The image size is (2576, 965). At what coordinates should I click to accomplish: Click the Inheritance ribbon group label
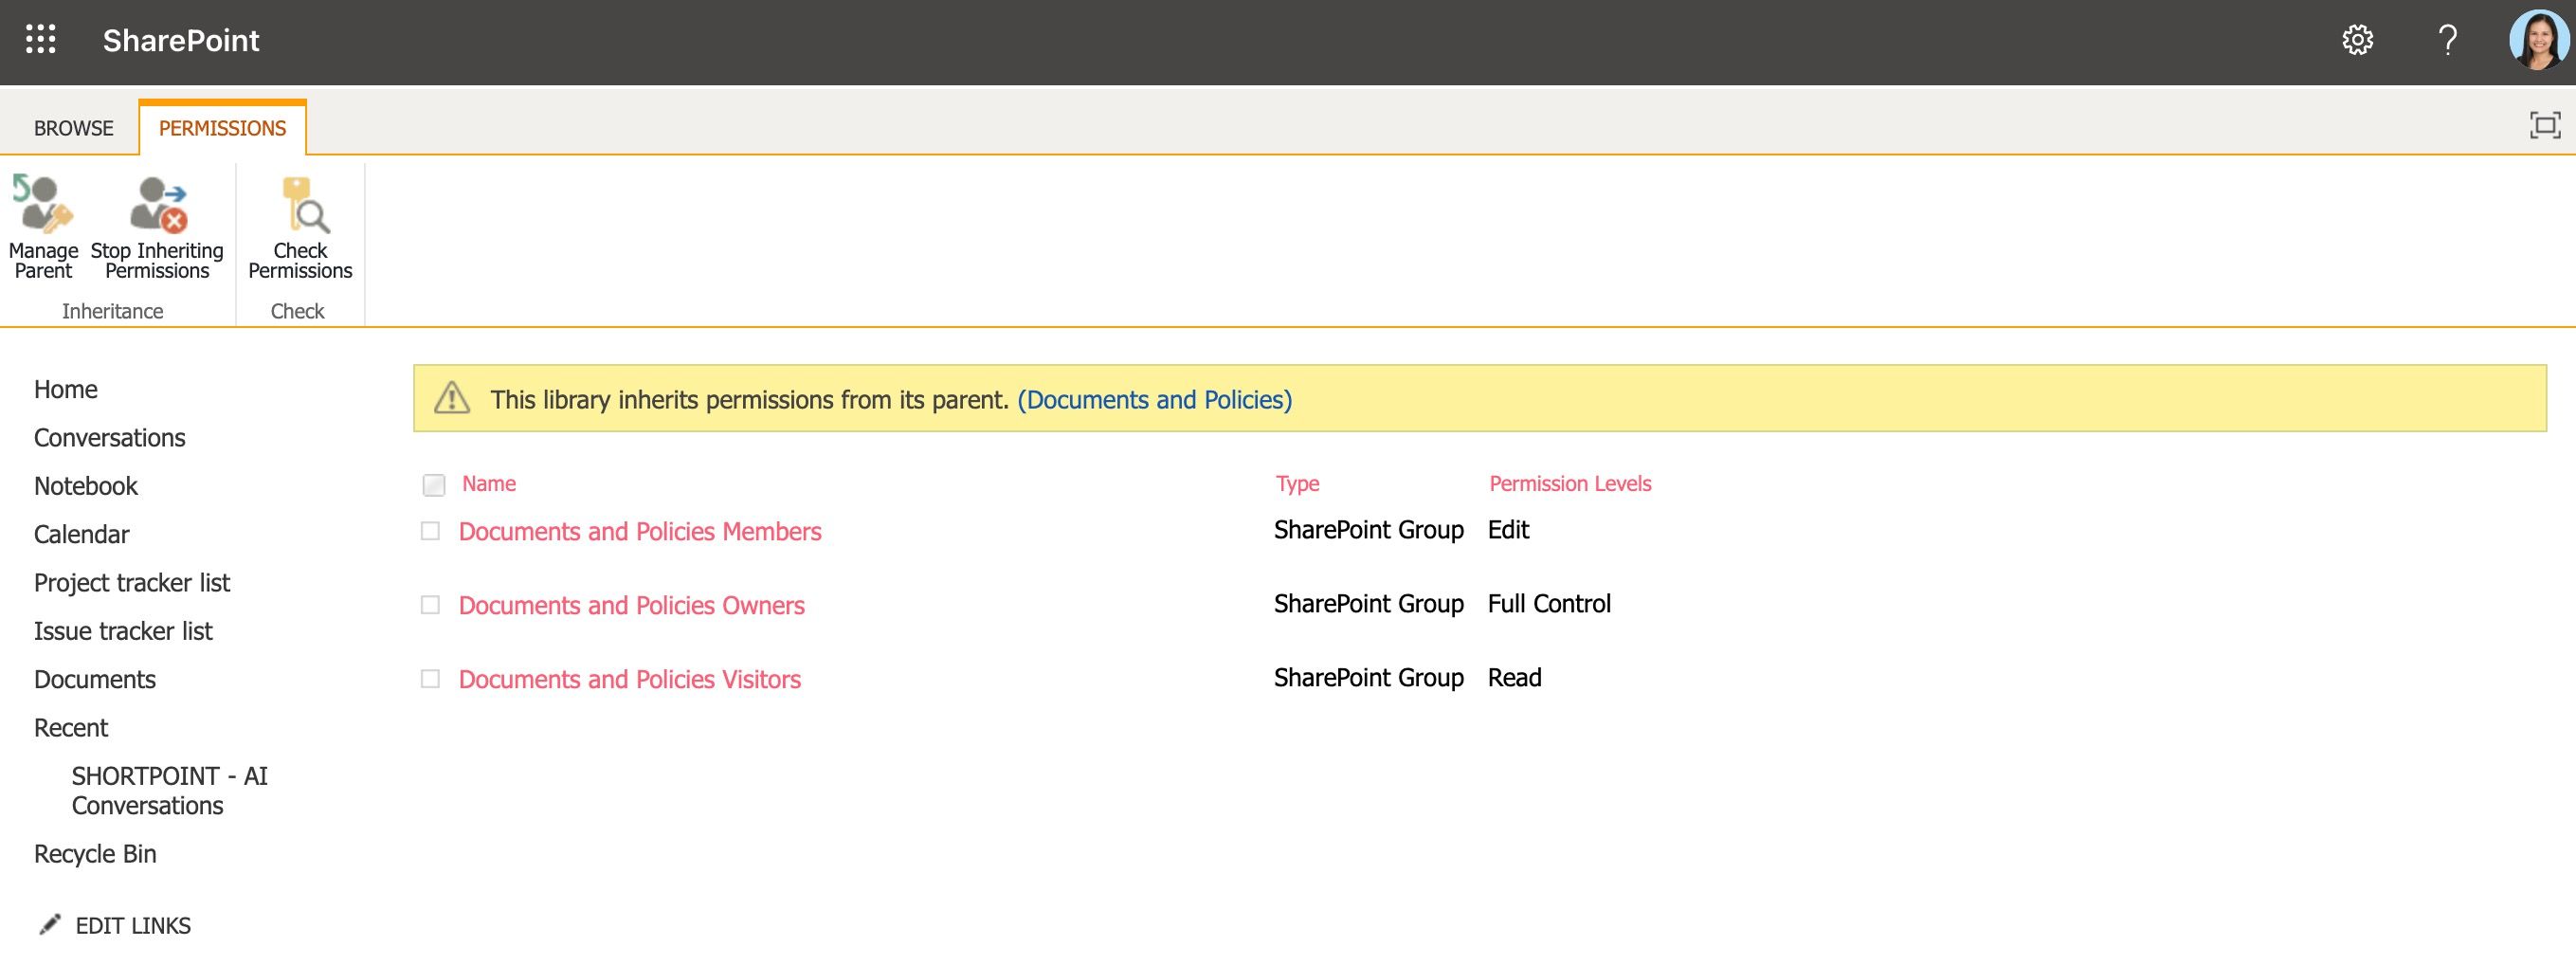pos(112,311)
